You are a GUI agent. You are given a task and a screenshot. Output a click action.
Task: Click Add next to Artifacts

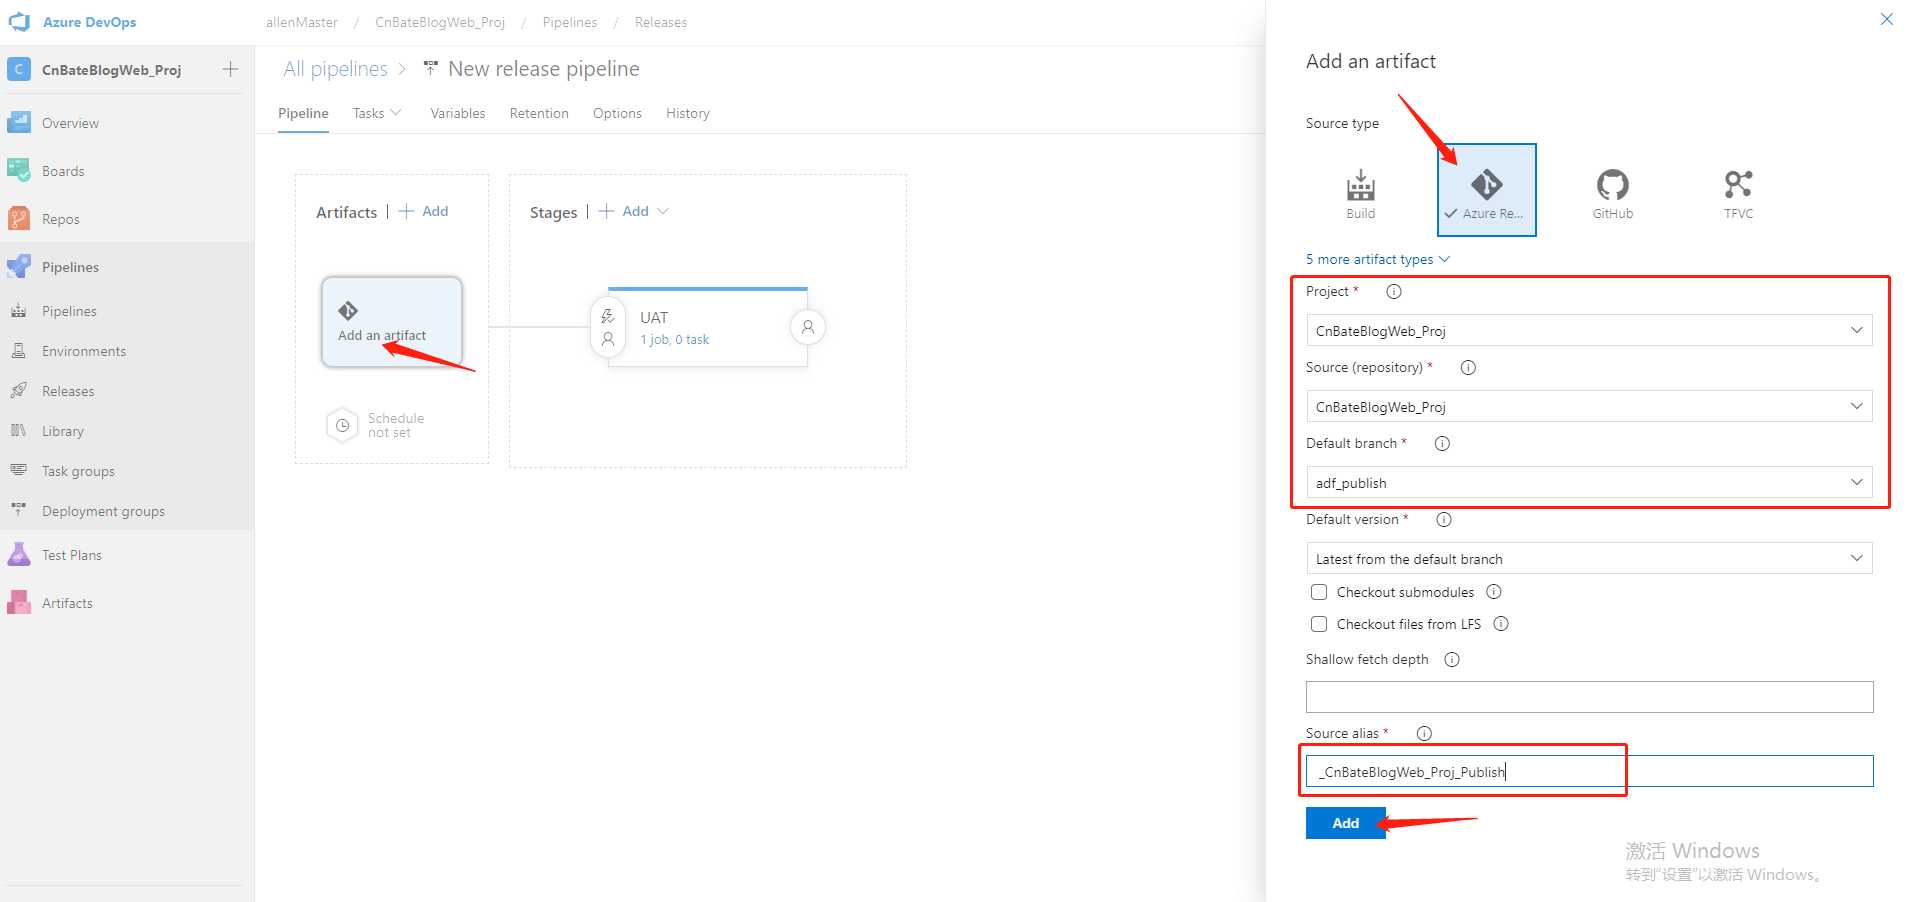coord(424,211)
